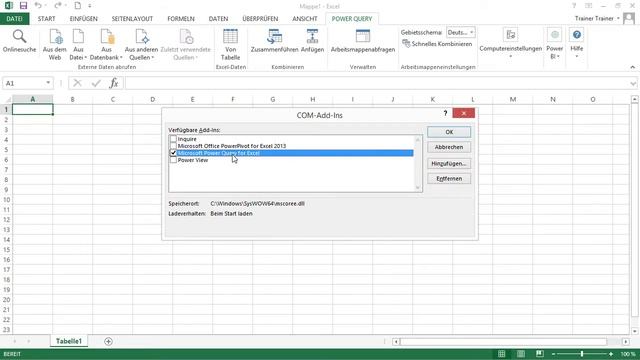
Task: Open Computereinstellungen menu
Action: coord(510,43)
